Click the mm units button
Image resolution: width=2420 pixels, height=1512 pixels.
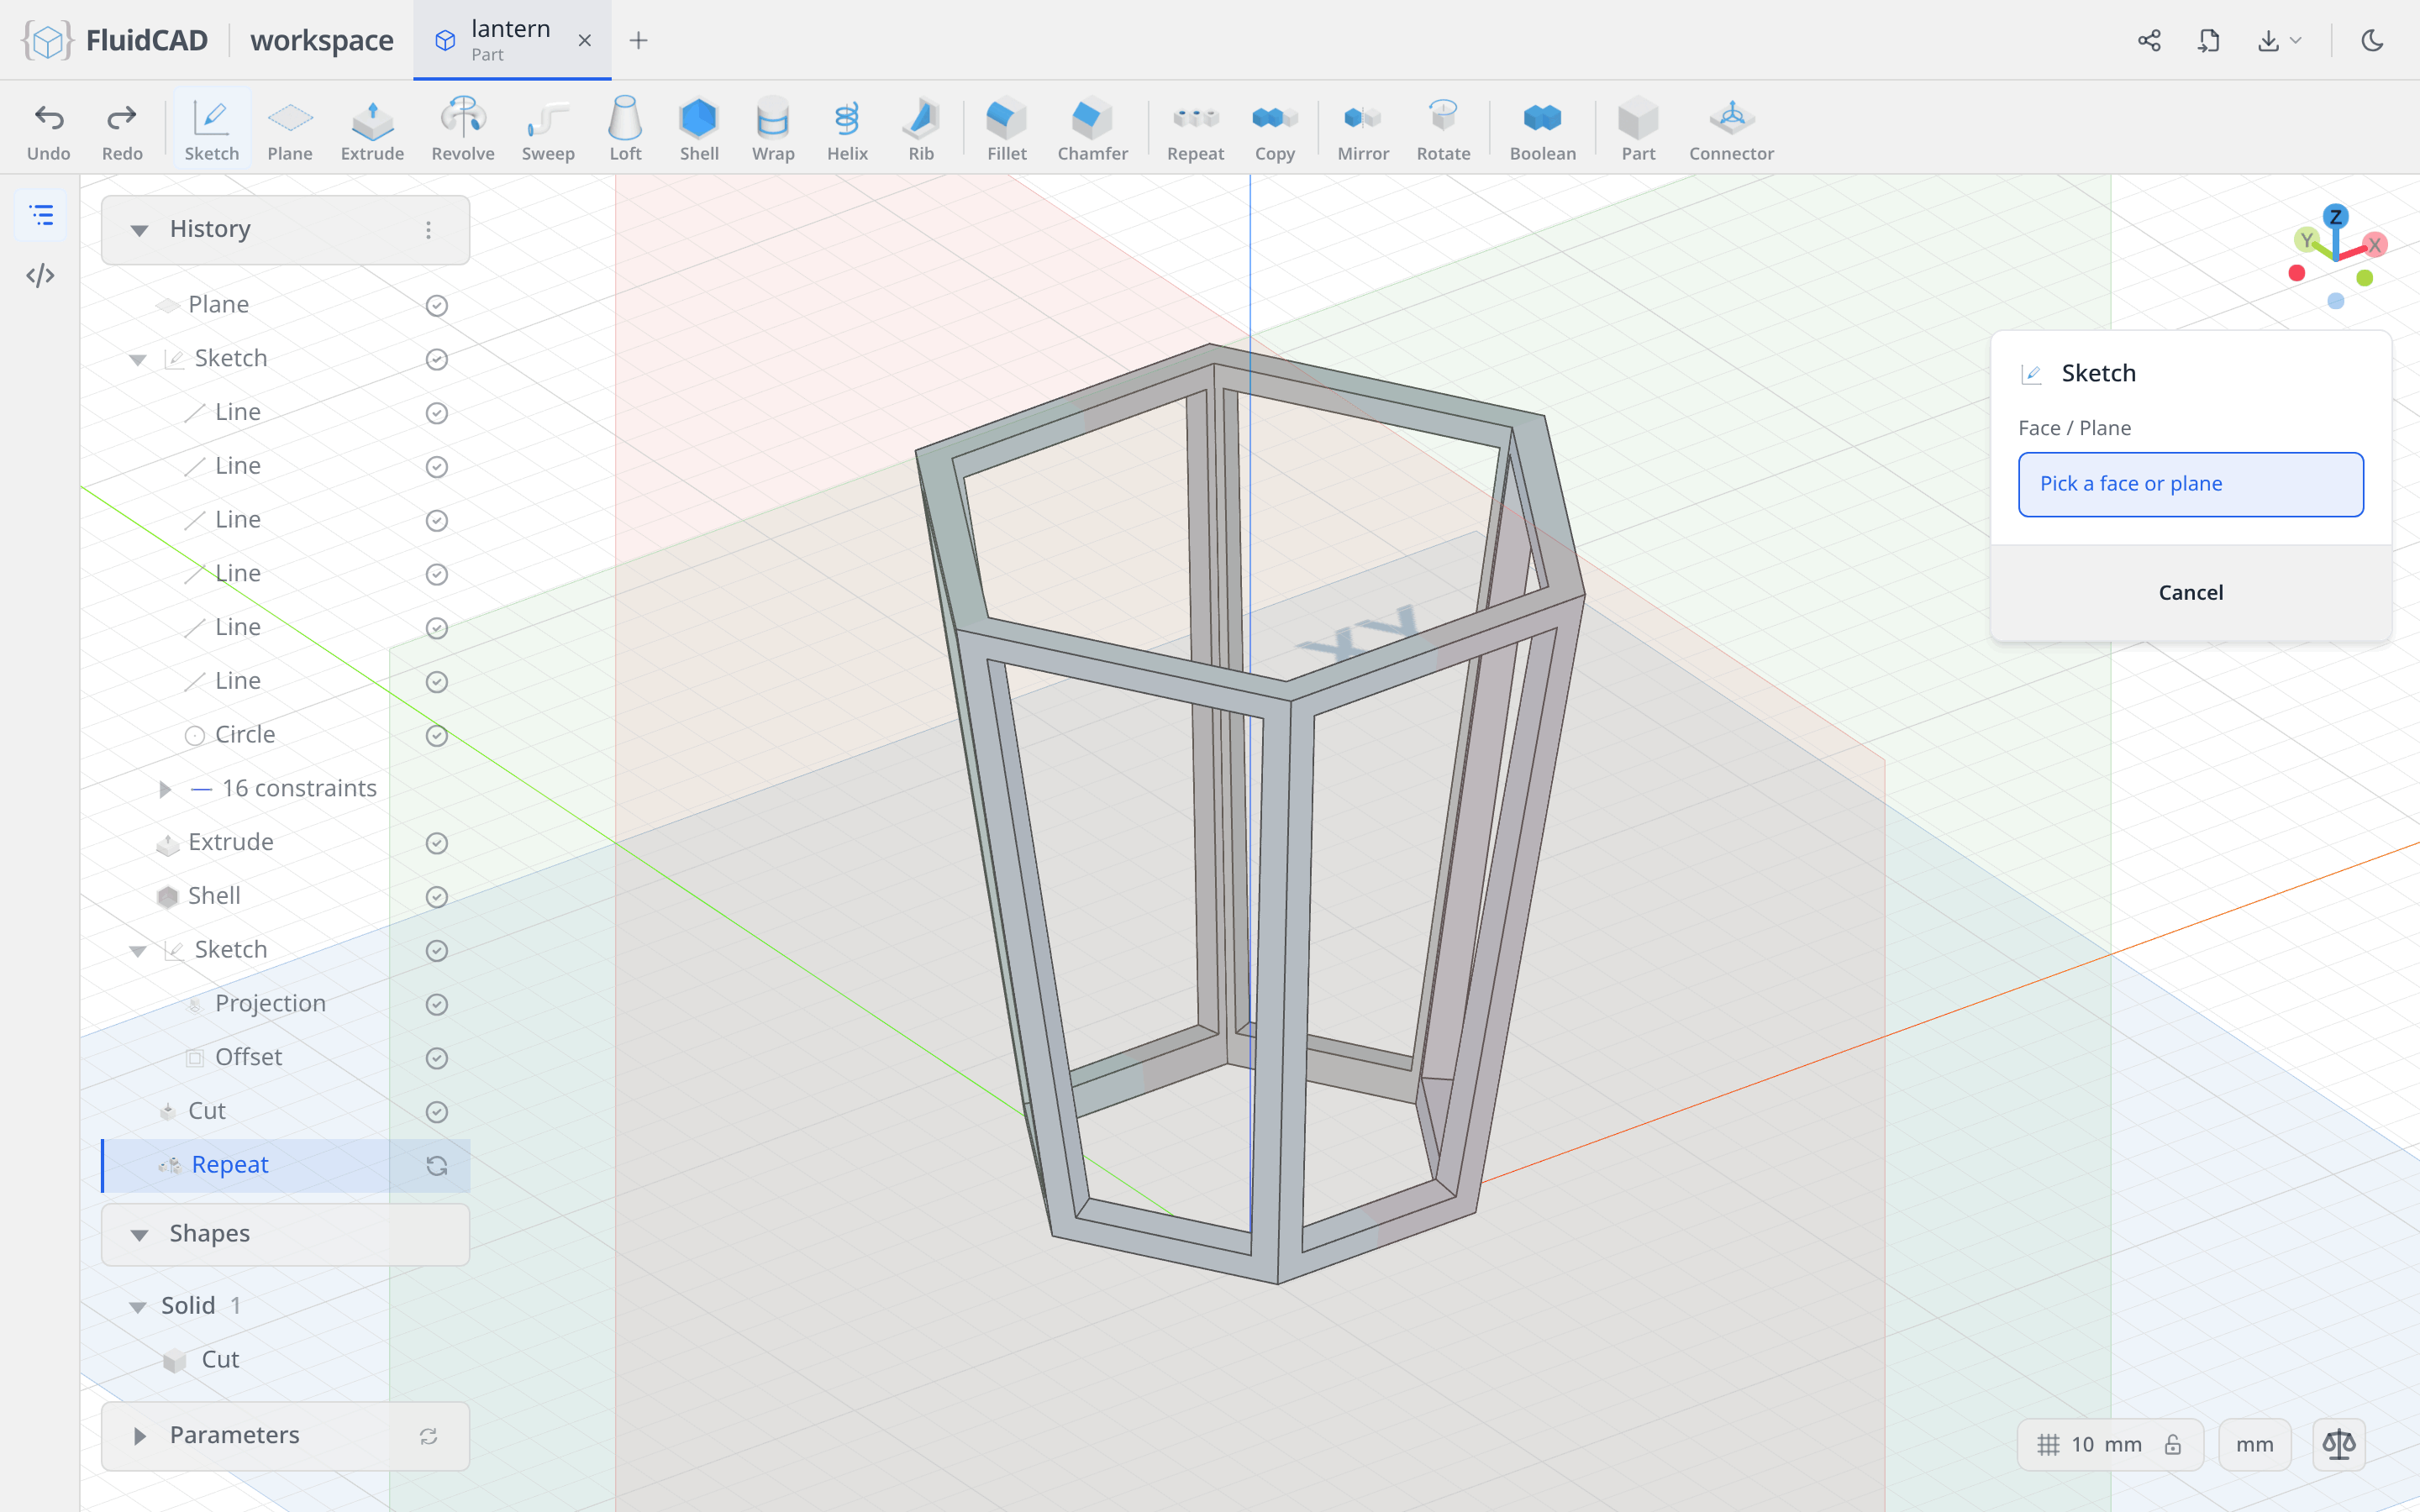2254,1444
